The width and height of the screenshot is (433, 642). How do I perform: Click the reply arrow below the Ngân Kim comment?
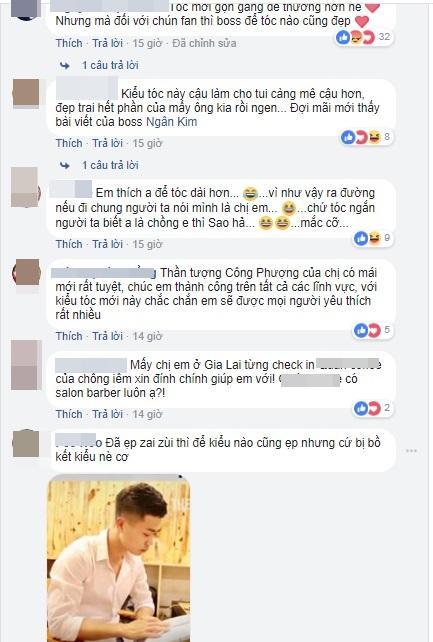pyautogui.click(x=65, y=165)
